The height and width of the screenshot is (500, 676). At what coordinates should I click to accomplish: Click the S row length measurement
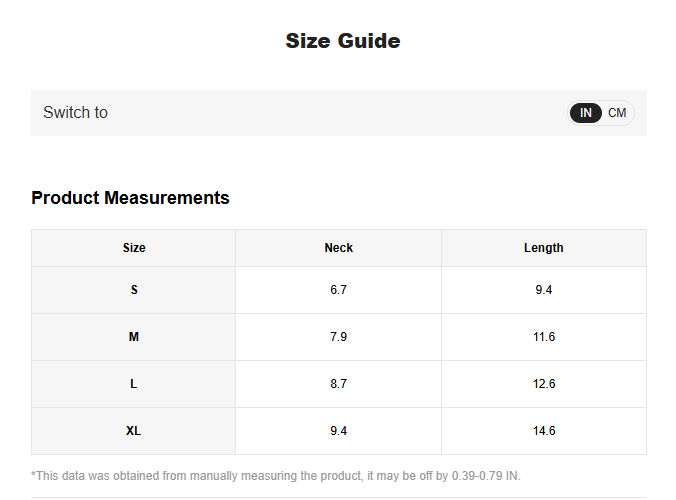[543, 290]
